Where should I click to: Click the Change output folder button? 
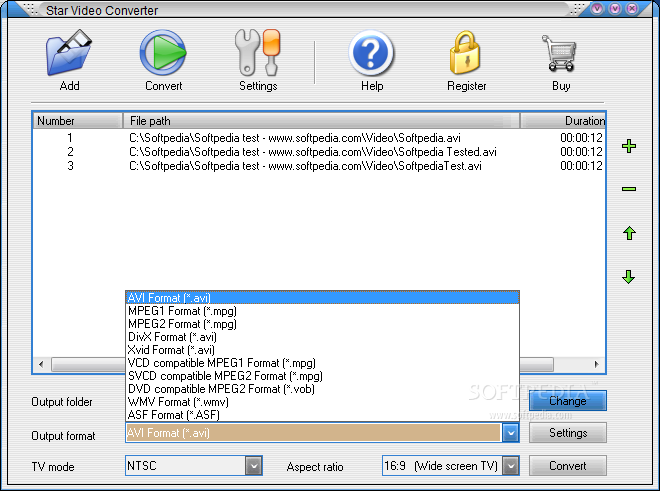point(567,400)
